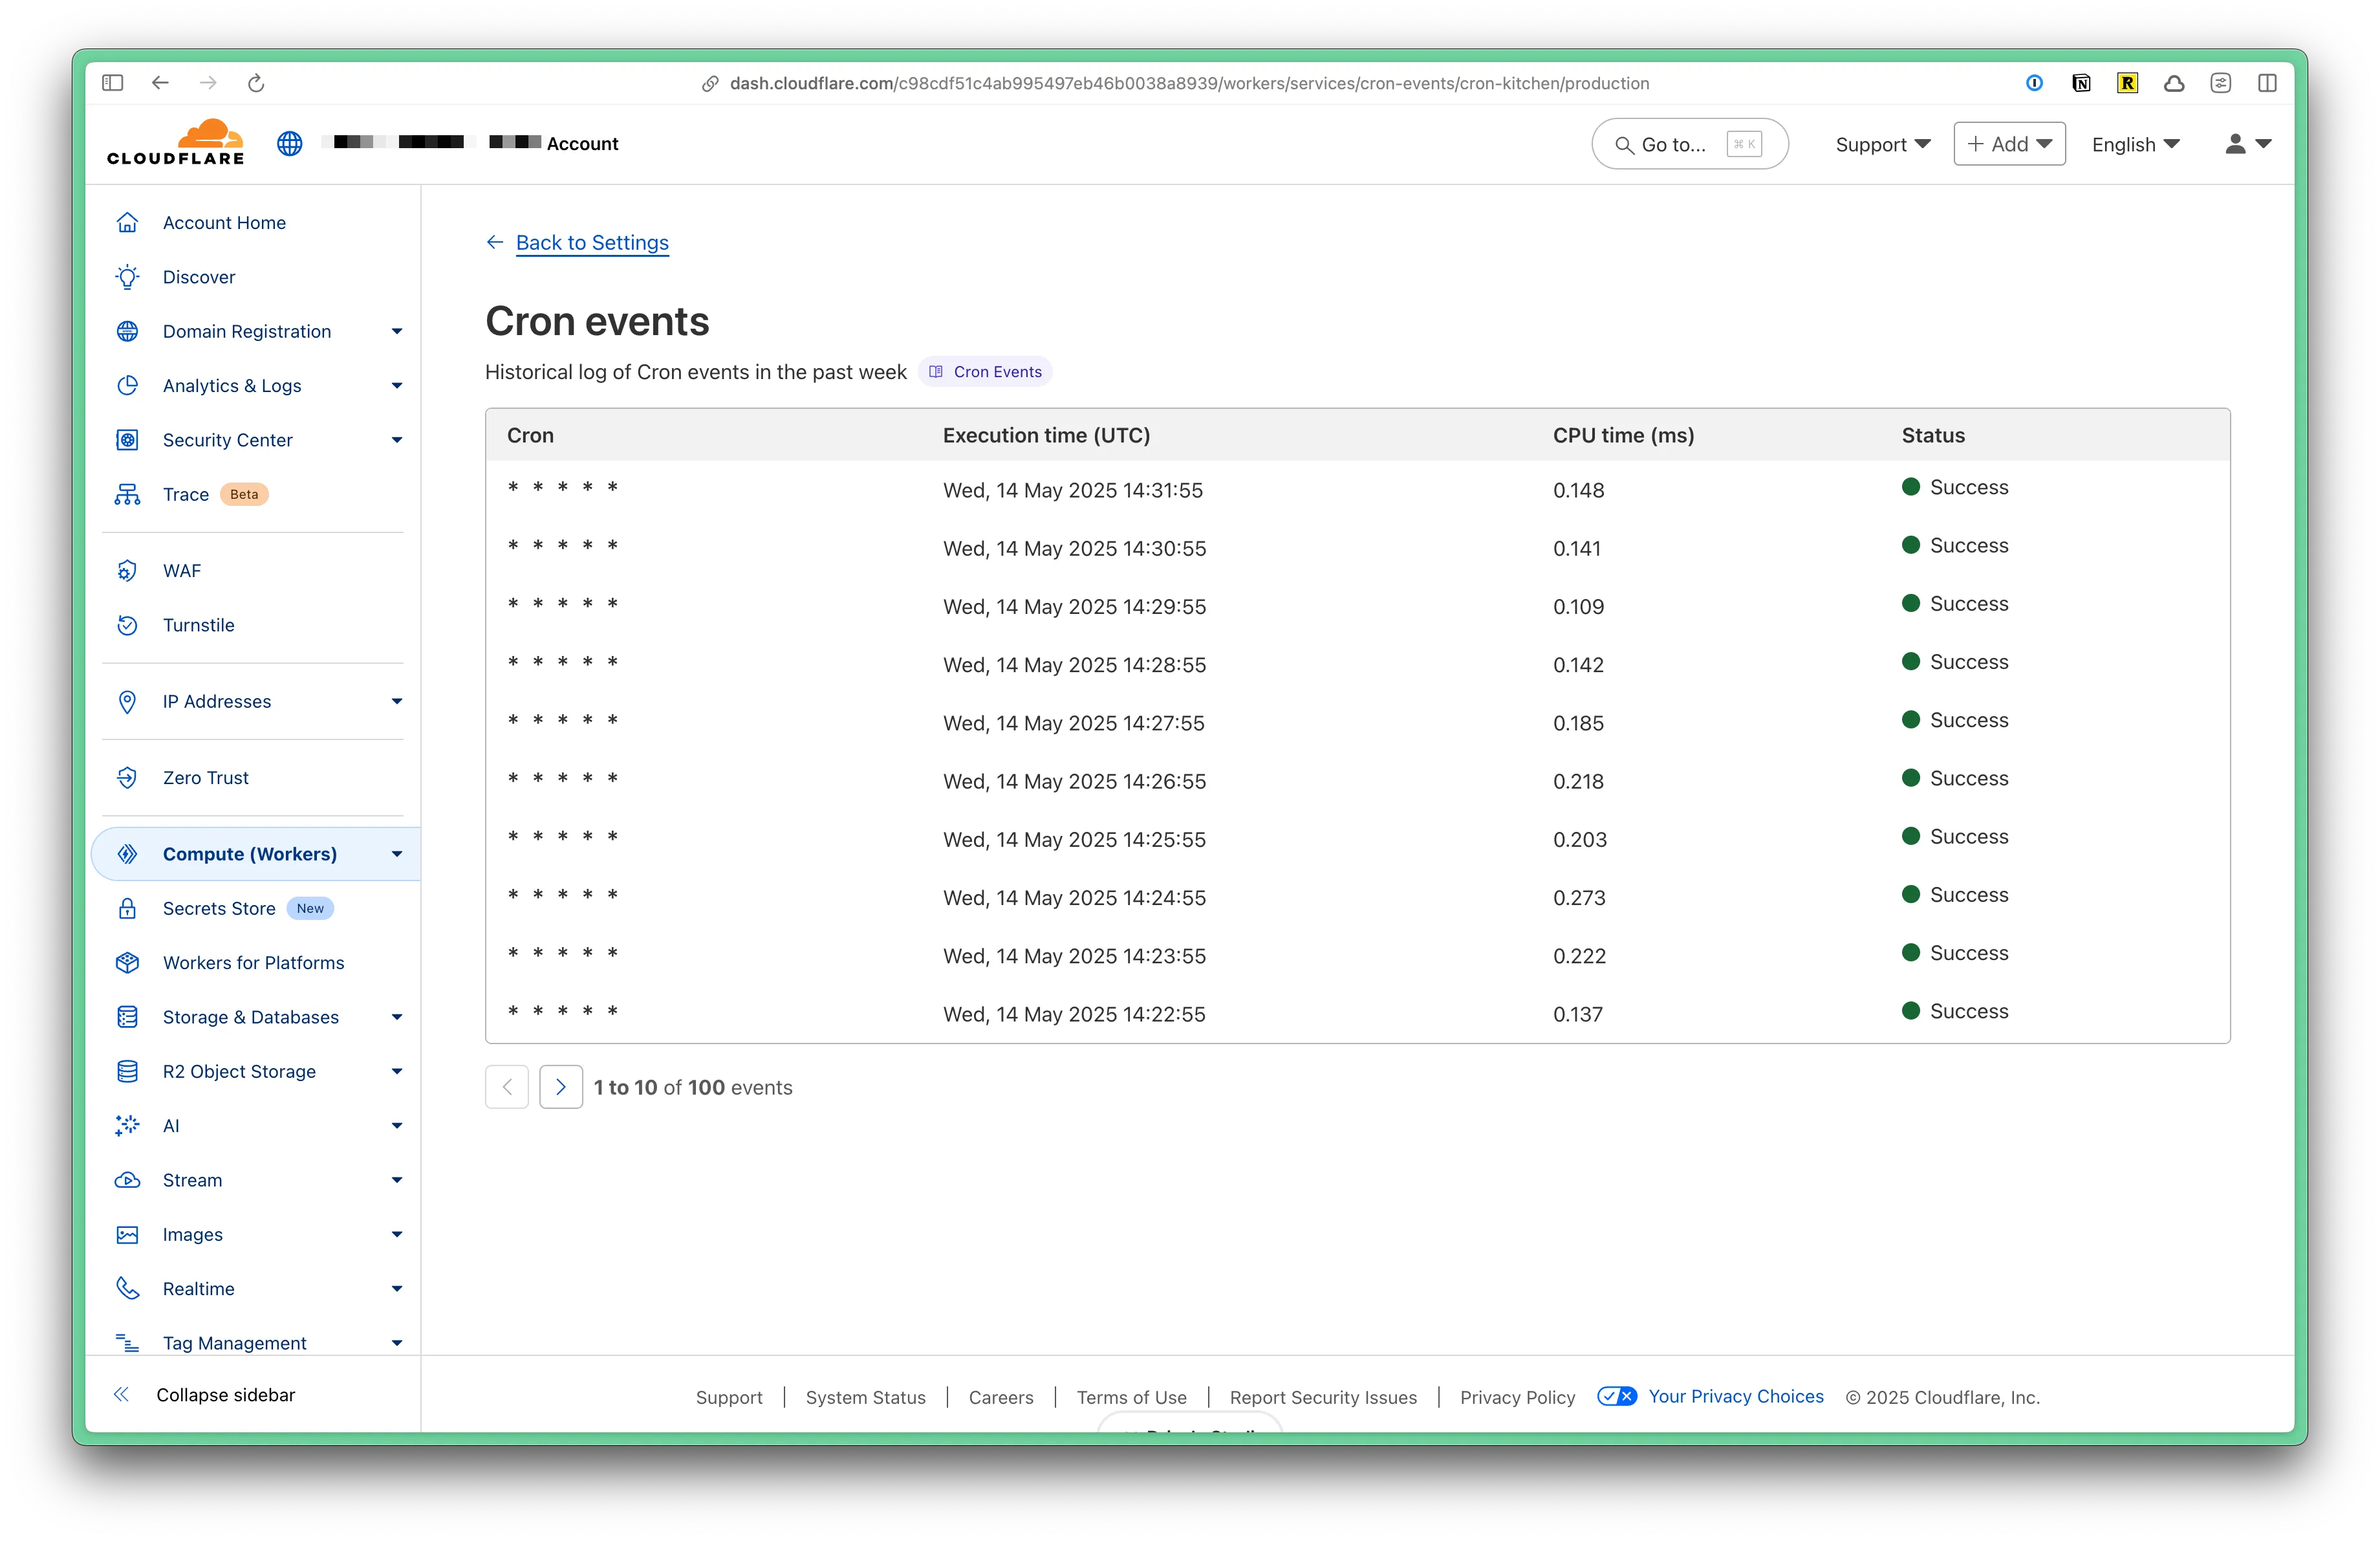This screenshot has width=2380, height=1541.
Task: Click the WAF shield icon in sidebar
Action: (127, 570)
